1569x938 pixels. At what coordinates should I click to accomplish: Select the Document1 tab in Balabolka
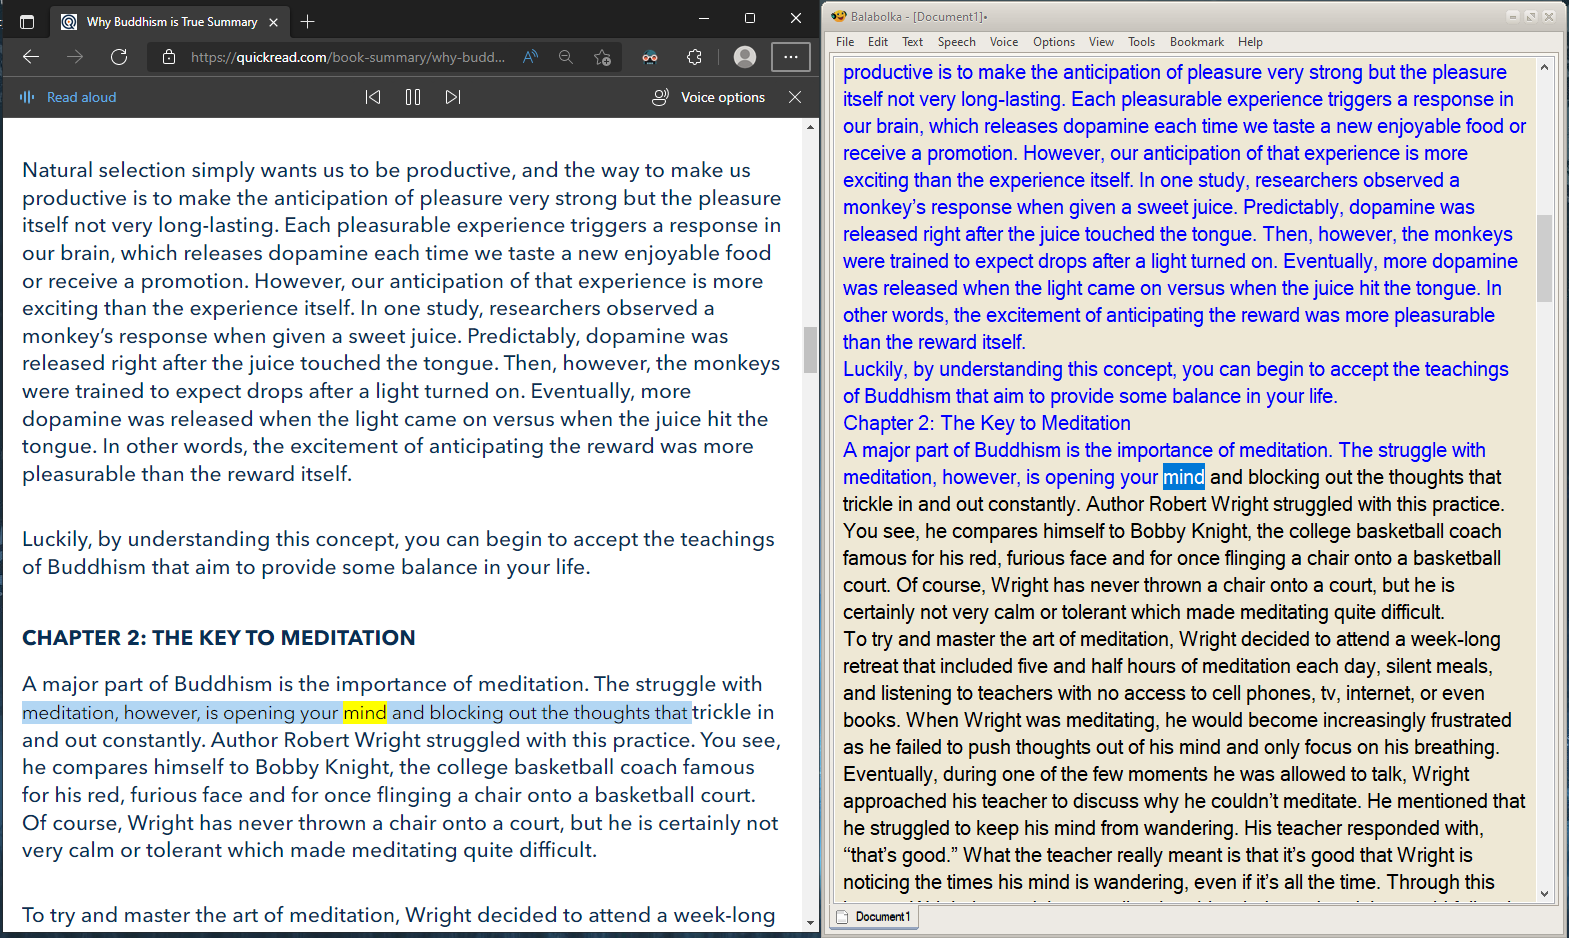(x=874, y=916)
